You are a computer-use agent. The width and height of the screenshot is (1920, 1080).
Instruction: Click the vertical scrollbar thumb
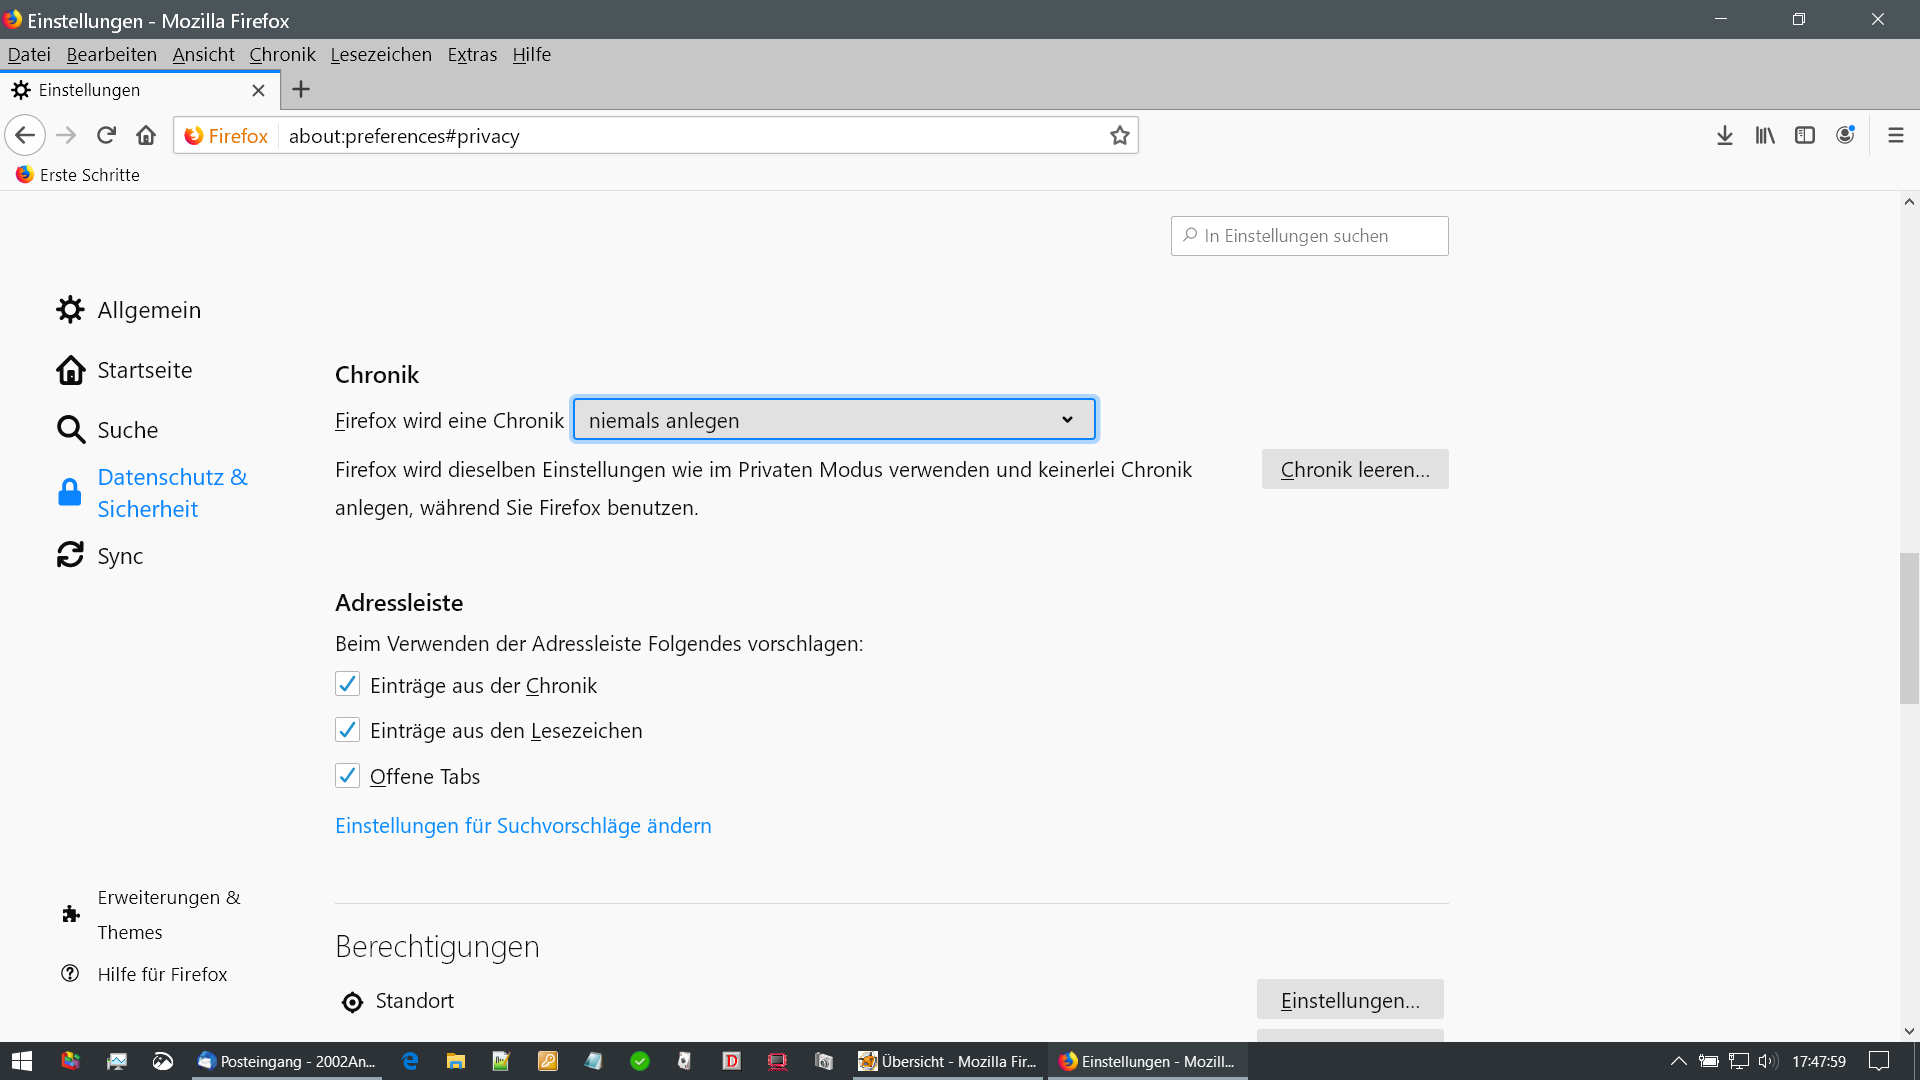tap(1909, 628)
